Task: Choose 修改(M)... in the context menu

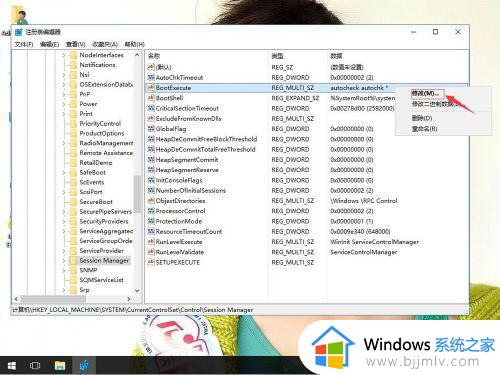Action: pyautogui.click(x=425, y=93)
